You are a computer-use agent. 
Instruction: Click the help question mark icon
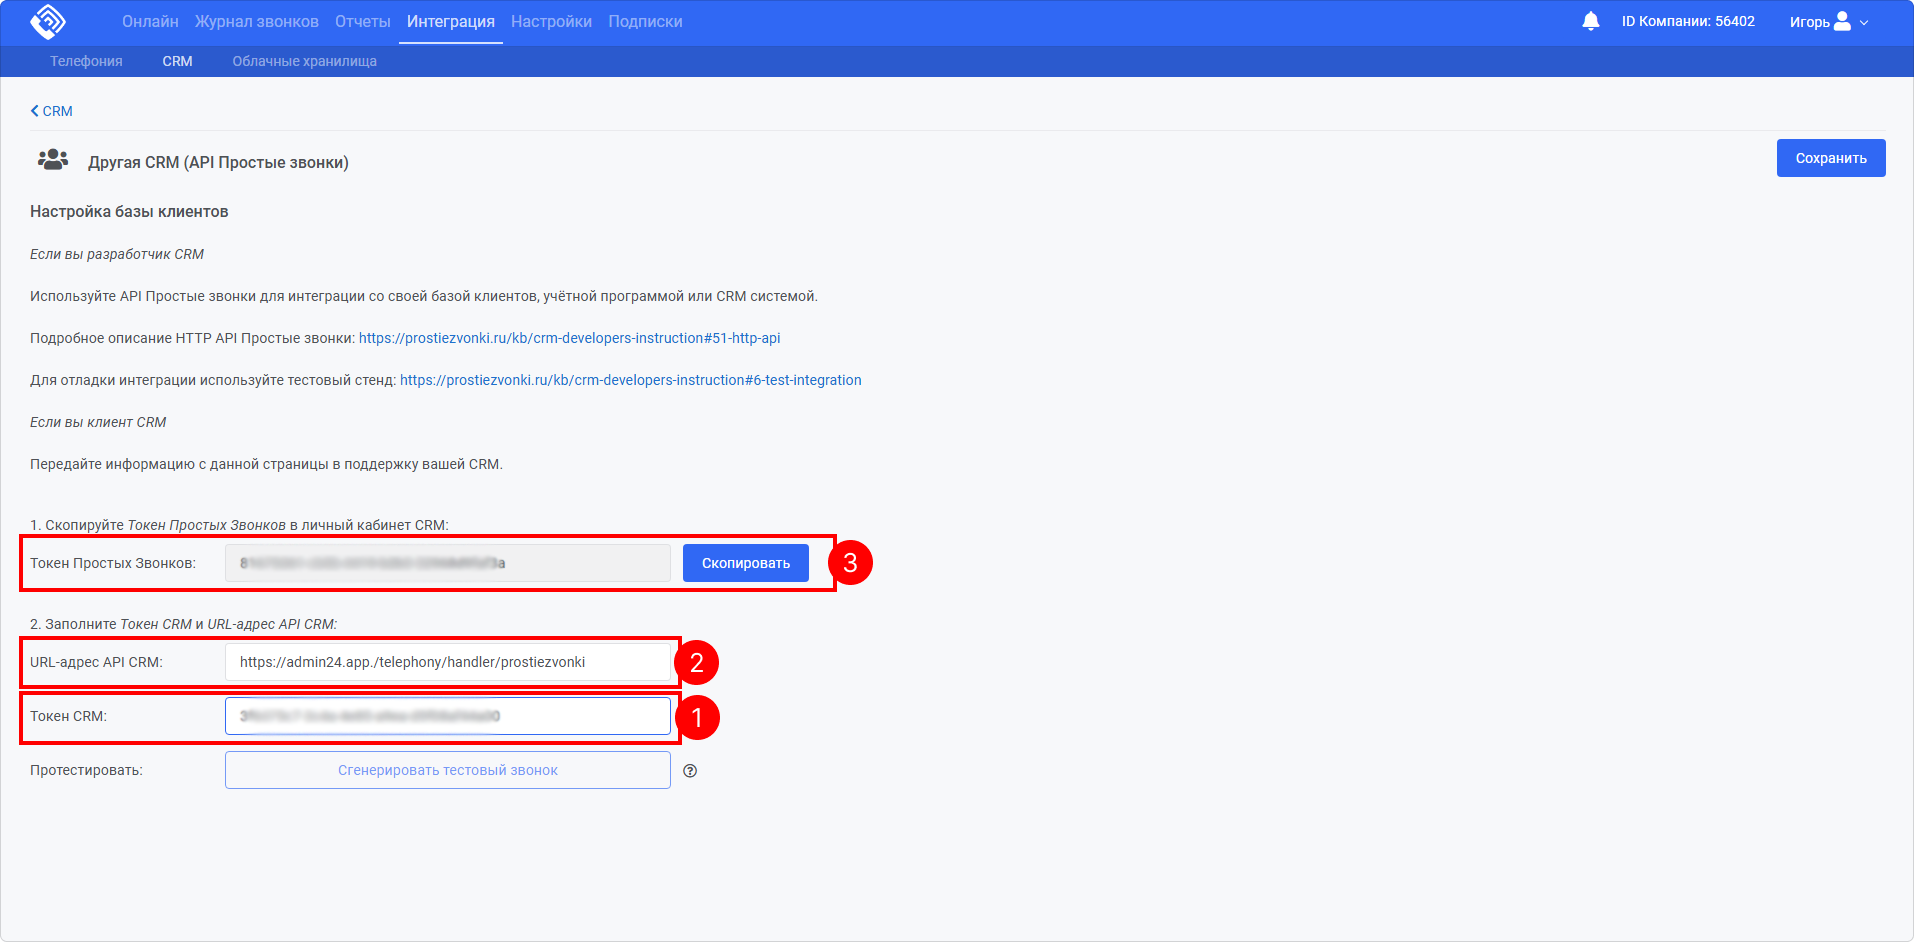point(690,771)
